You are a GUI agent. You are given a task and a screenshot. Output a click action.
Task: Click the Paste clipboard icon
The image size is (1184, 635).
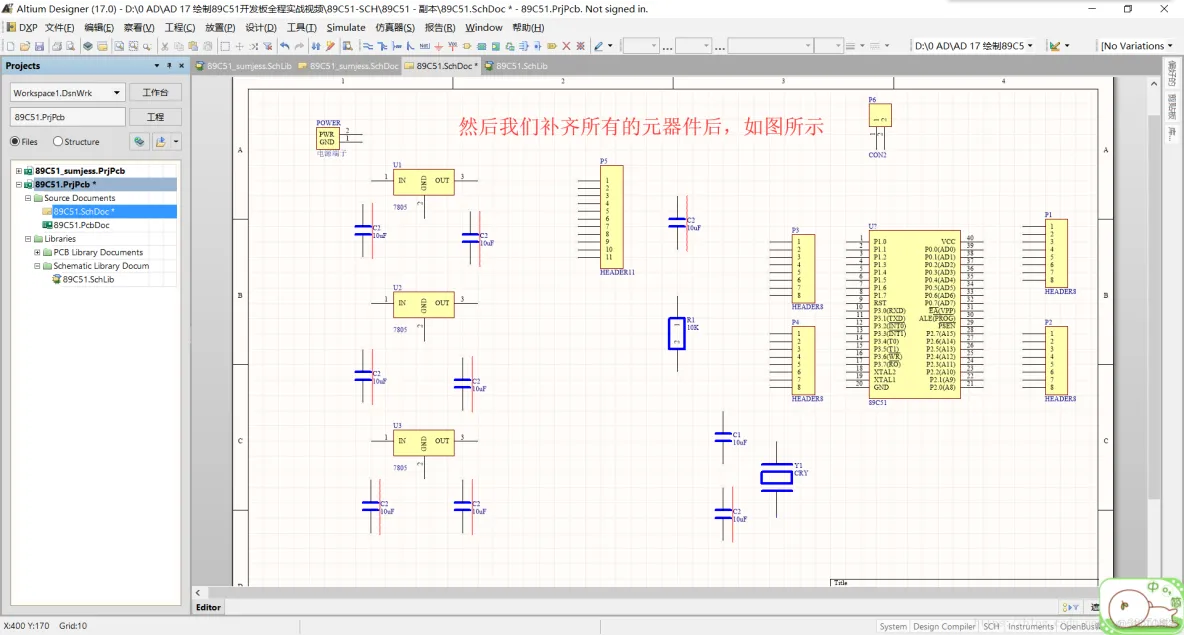193,46
